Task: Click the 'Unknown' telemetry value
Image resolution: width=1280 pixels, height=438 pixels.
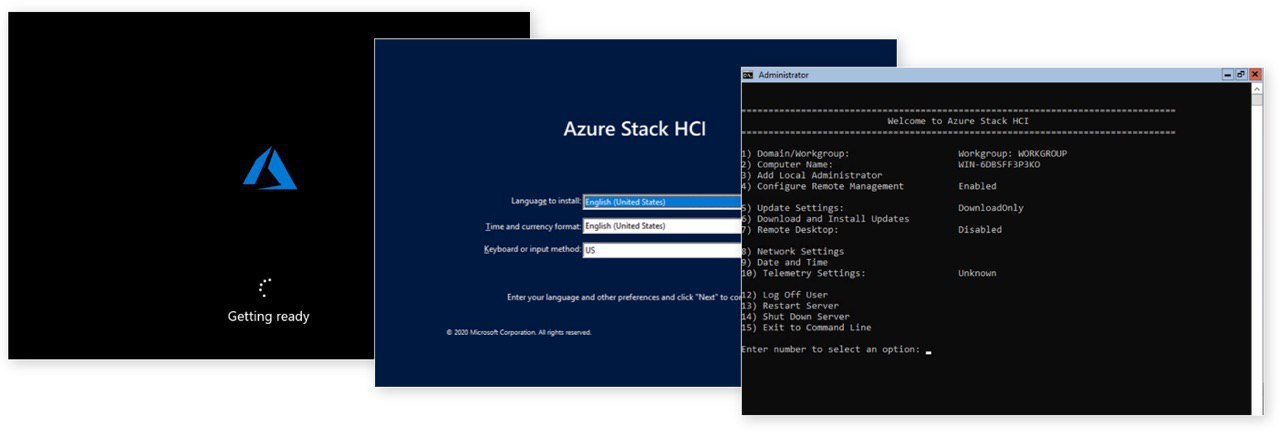Action: [977, 273]
